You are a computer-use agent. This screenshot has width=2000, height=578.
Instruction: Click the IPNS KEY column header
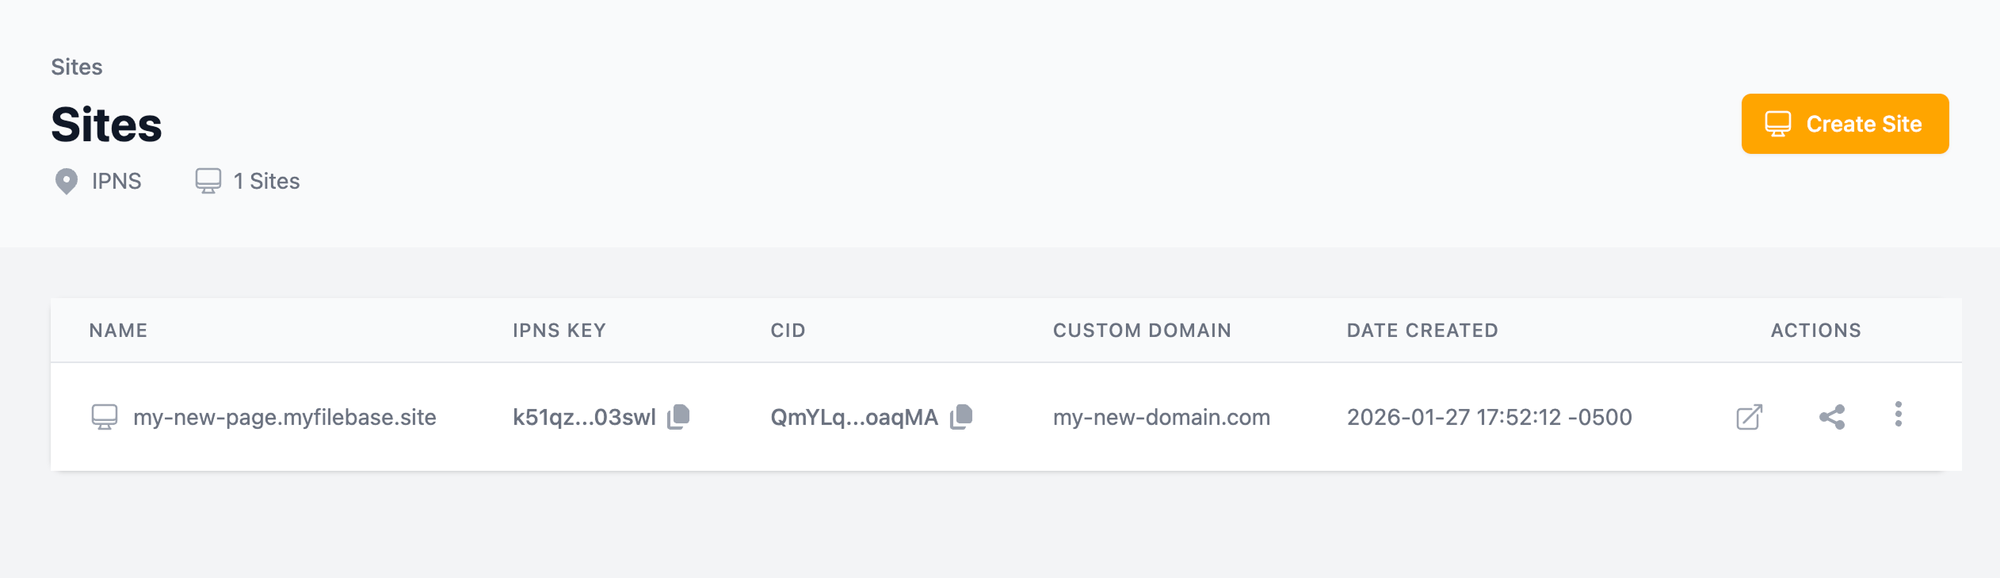click(x=559, y=330)
